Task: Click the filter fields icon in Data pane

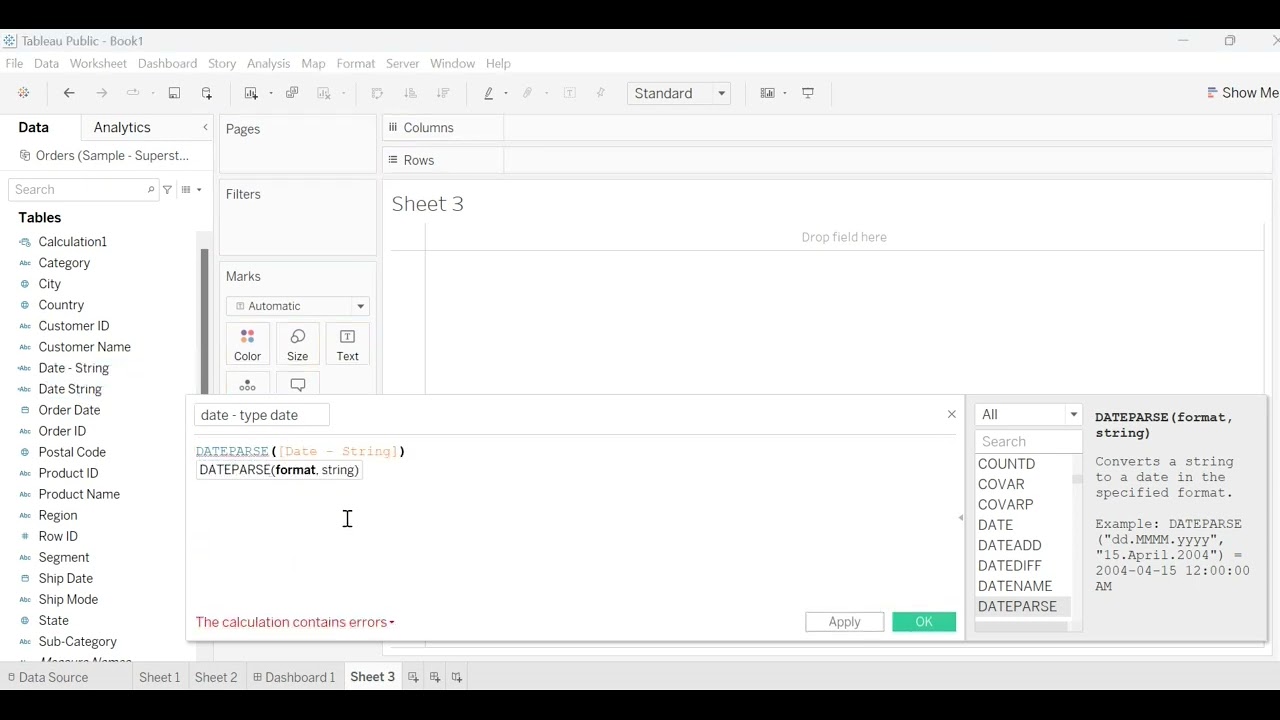Action: point(167,189)
